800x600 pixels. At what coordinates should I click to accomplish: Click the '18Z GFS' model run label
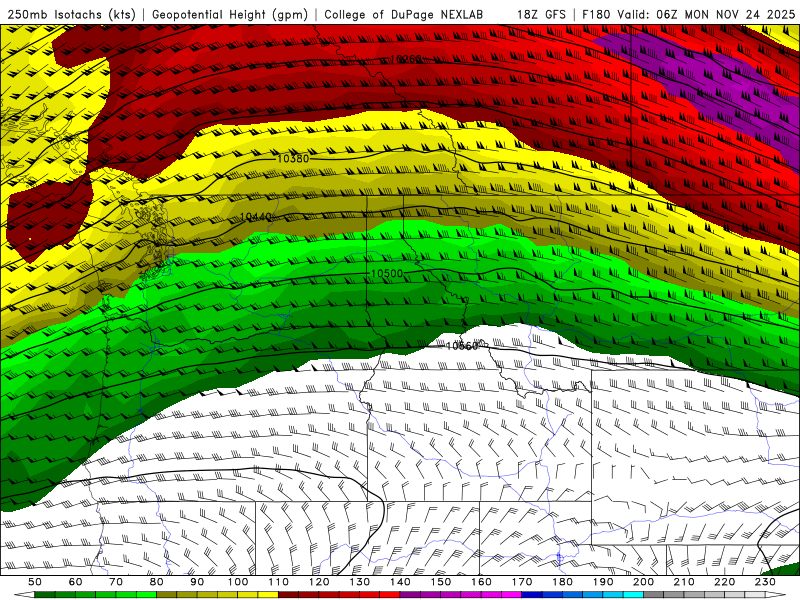tap(541, 15)
